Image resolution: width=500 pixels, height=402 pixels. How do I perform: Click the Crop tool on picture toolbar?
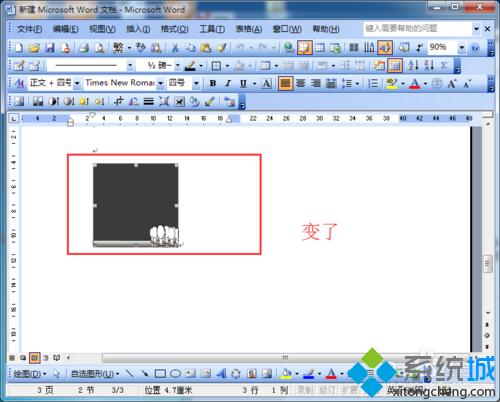[118, 101]
